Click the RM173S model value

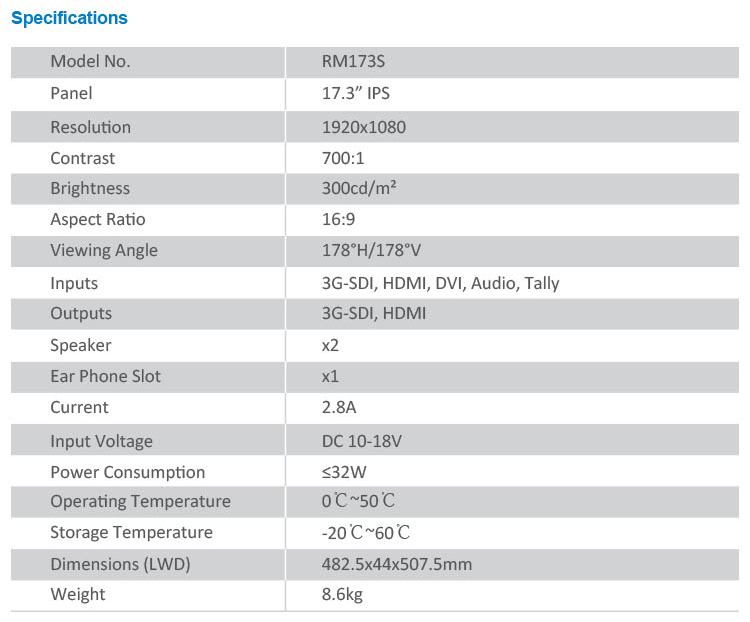click(353, 62)
